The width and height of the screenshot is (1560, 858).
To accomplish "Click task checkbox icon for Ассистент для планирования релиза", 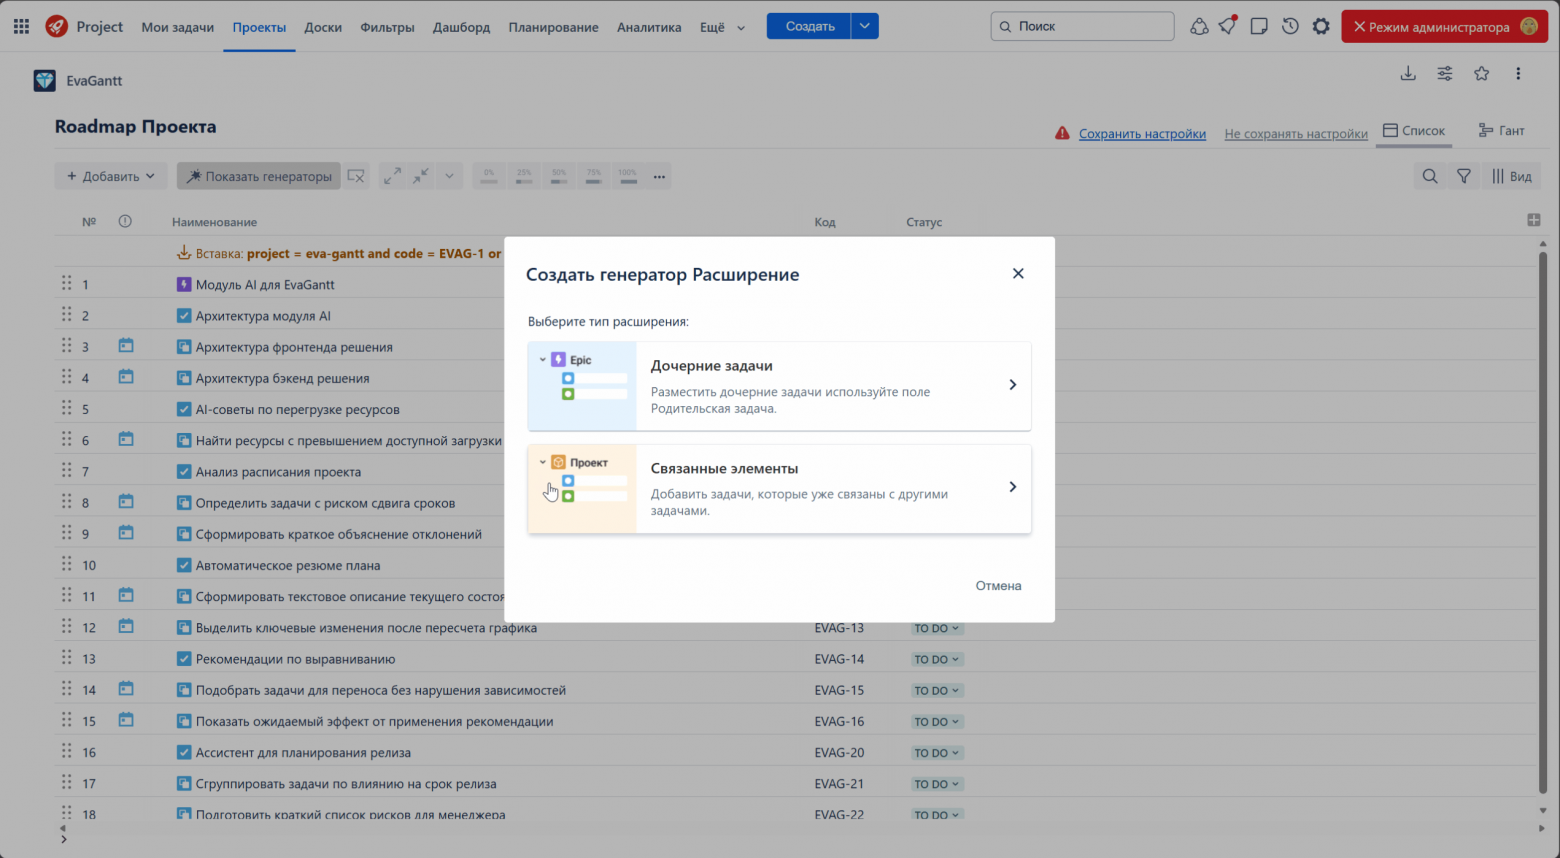I will pos(184,752).
